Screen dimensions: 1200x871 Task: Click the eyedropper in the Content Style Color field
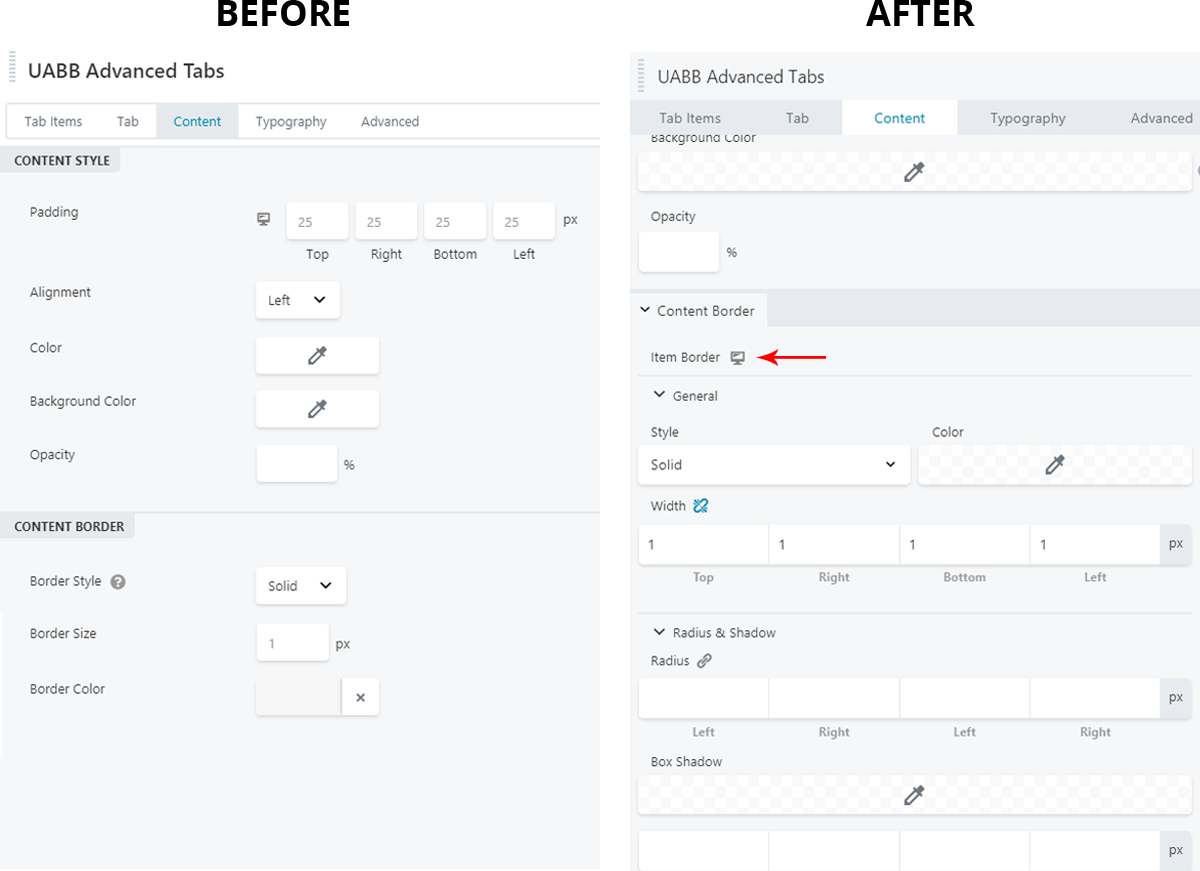click(x=317, y=355)
